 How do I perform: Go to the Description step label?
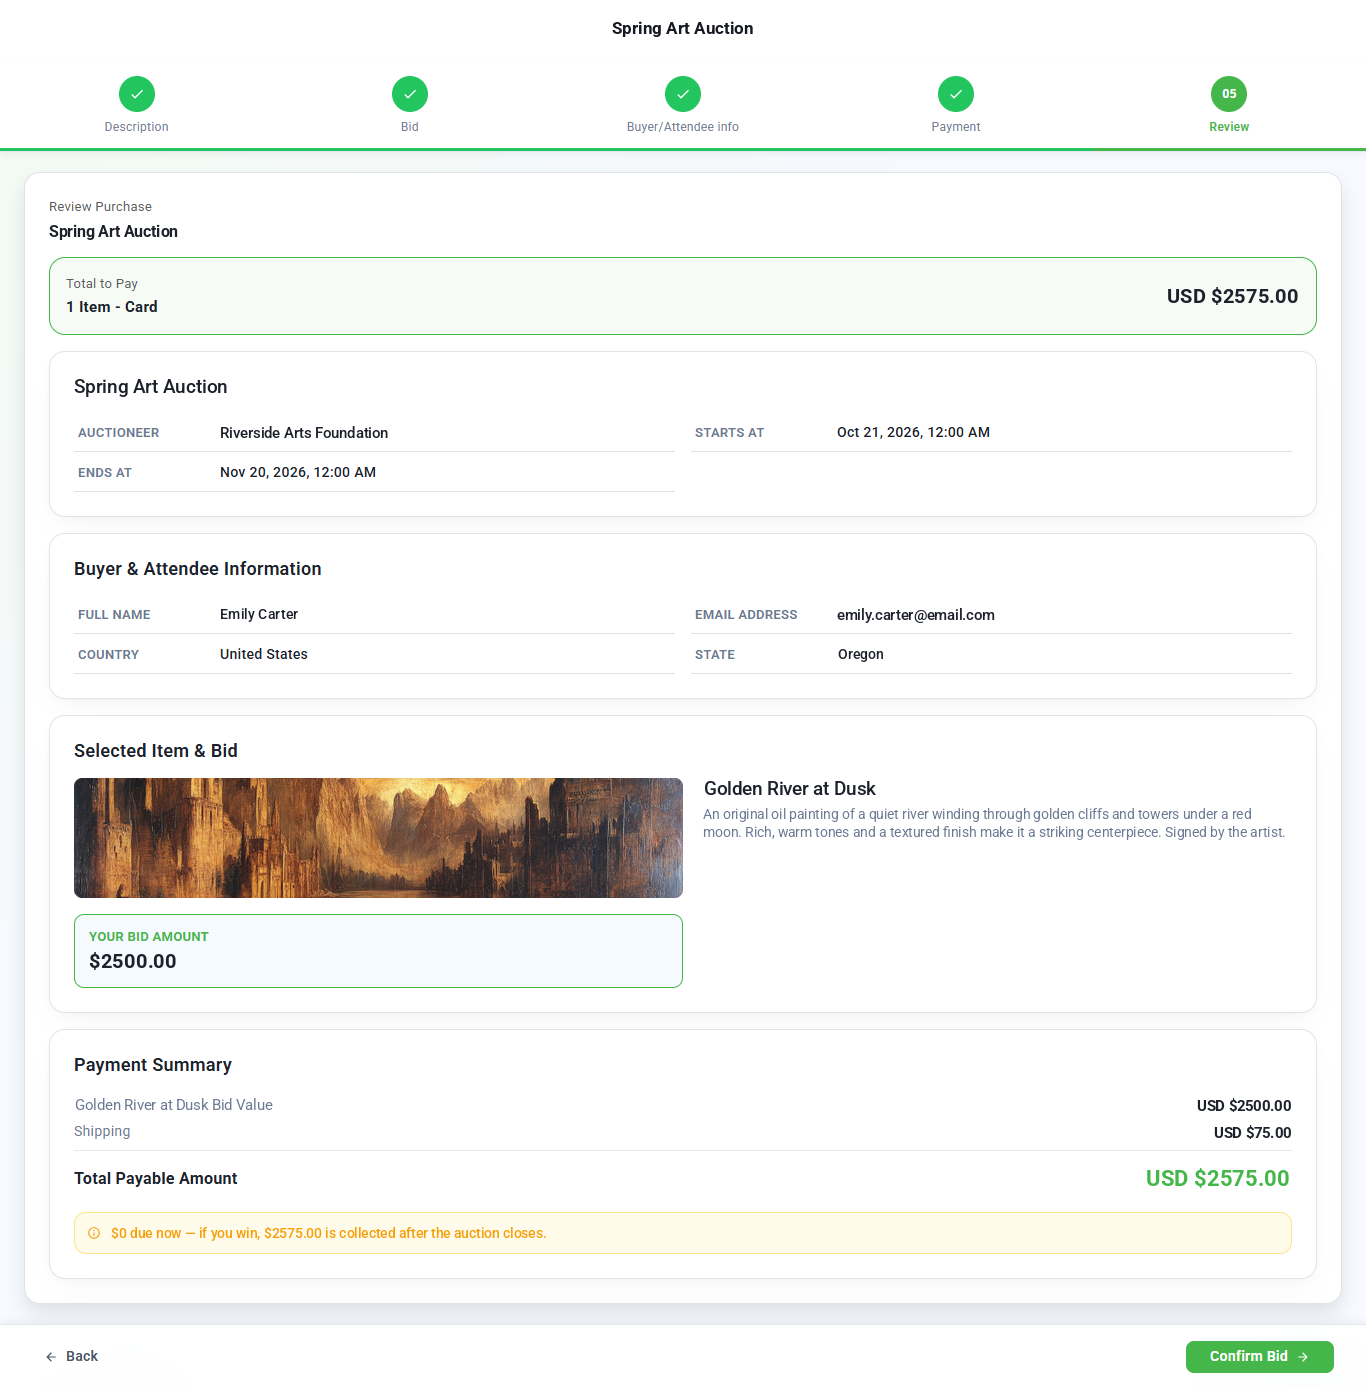tap(137, 127)
